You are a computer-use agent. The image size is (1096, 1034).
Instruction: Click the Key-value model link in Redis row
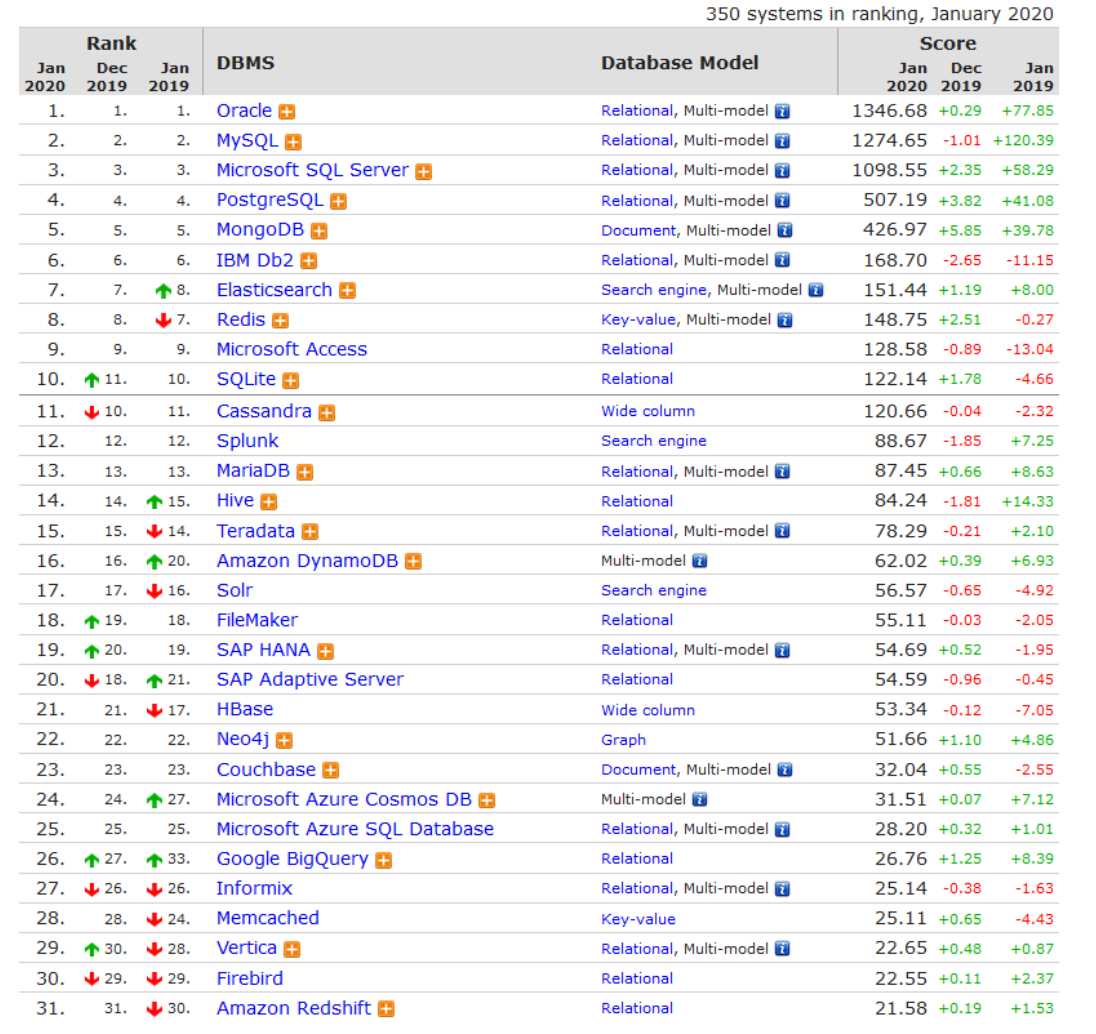tap(638, 320)
